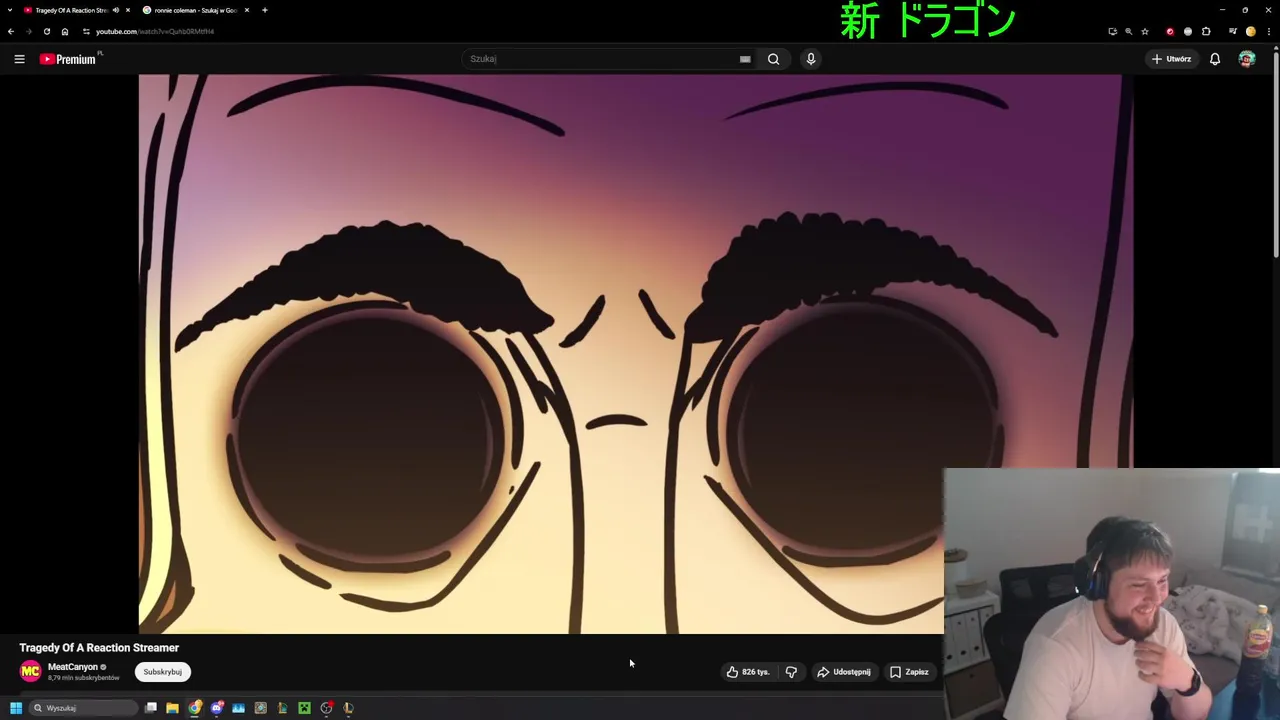Go back in browser history
This screenshot has height=720, width=1280.
click(11, 31)
